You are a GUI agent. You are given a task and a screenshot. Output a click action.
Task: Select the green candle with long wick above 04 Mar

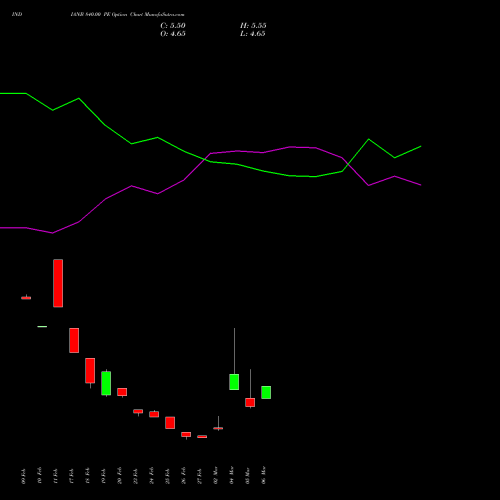[234, 382]
